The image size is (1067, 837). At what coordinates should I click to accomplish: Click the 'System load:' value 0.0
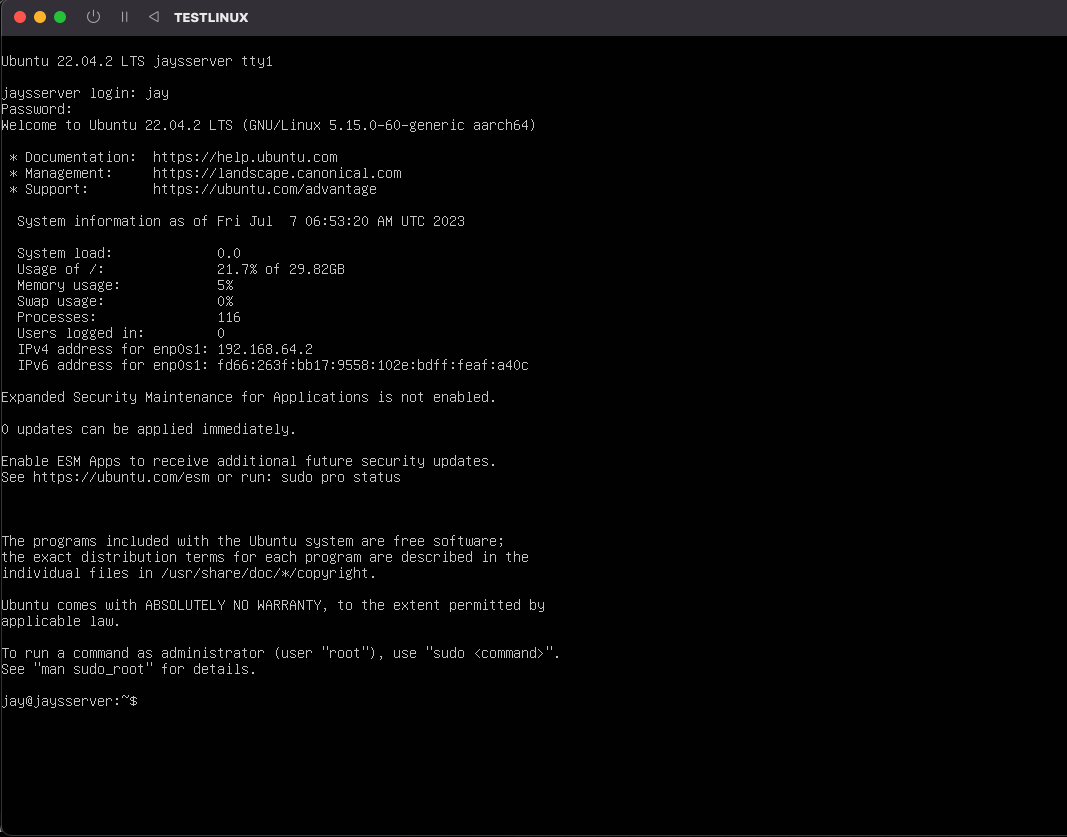(229, 254)
